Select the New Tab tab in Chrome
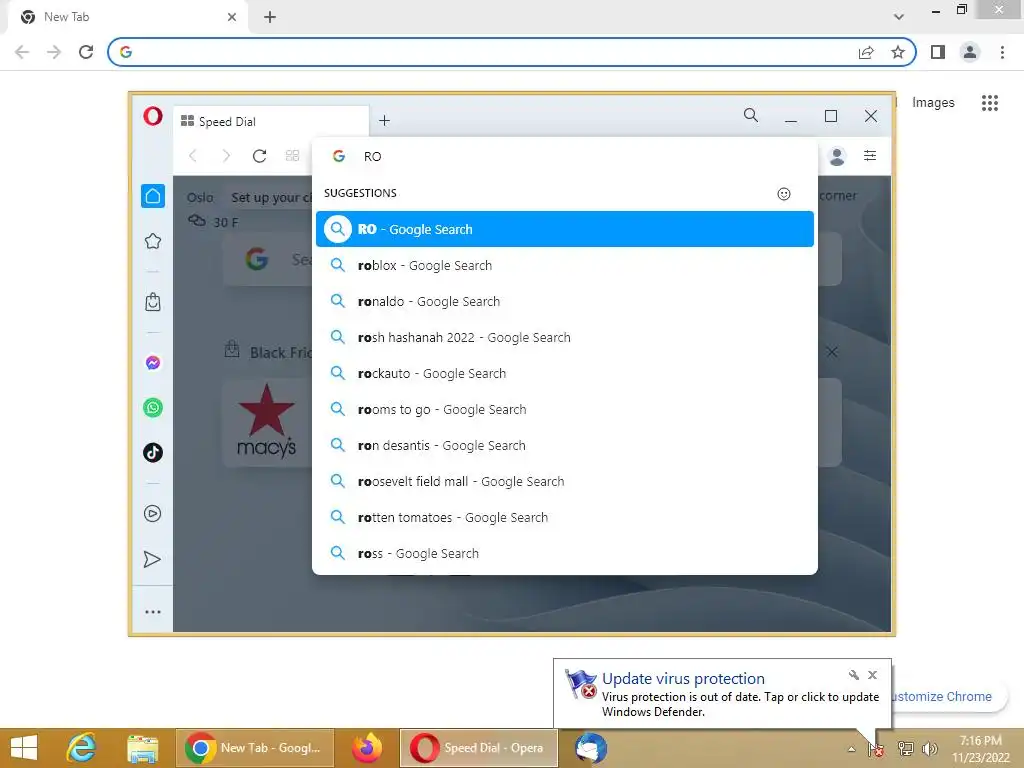1024x768 pixels. pyautogui.click(x=127, y=17)
